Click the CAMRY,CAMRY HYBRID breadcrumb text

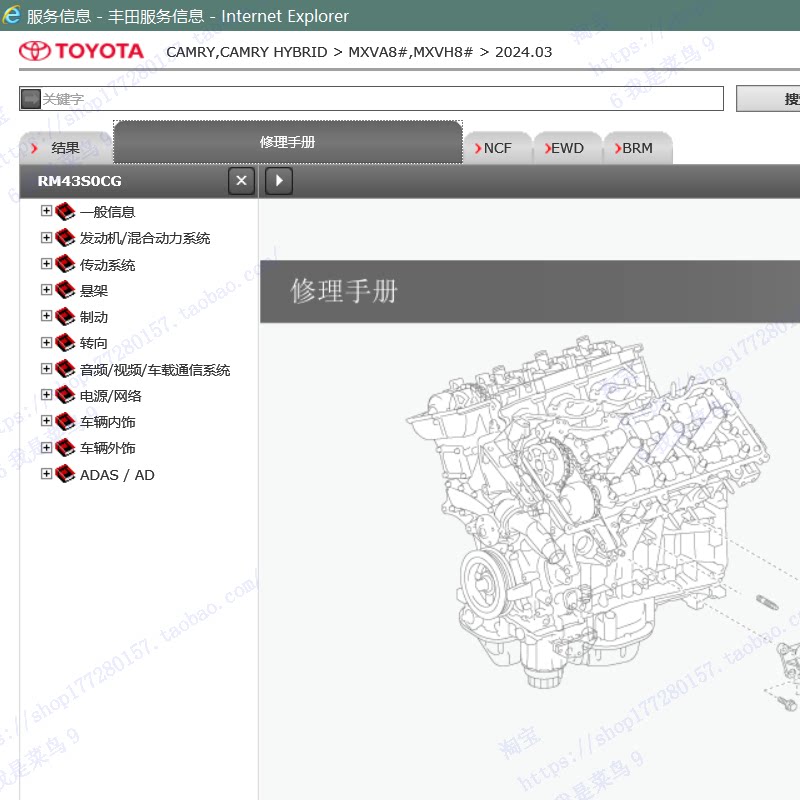tap(247, 52)
